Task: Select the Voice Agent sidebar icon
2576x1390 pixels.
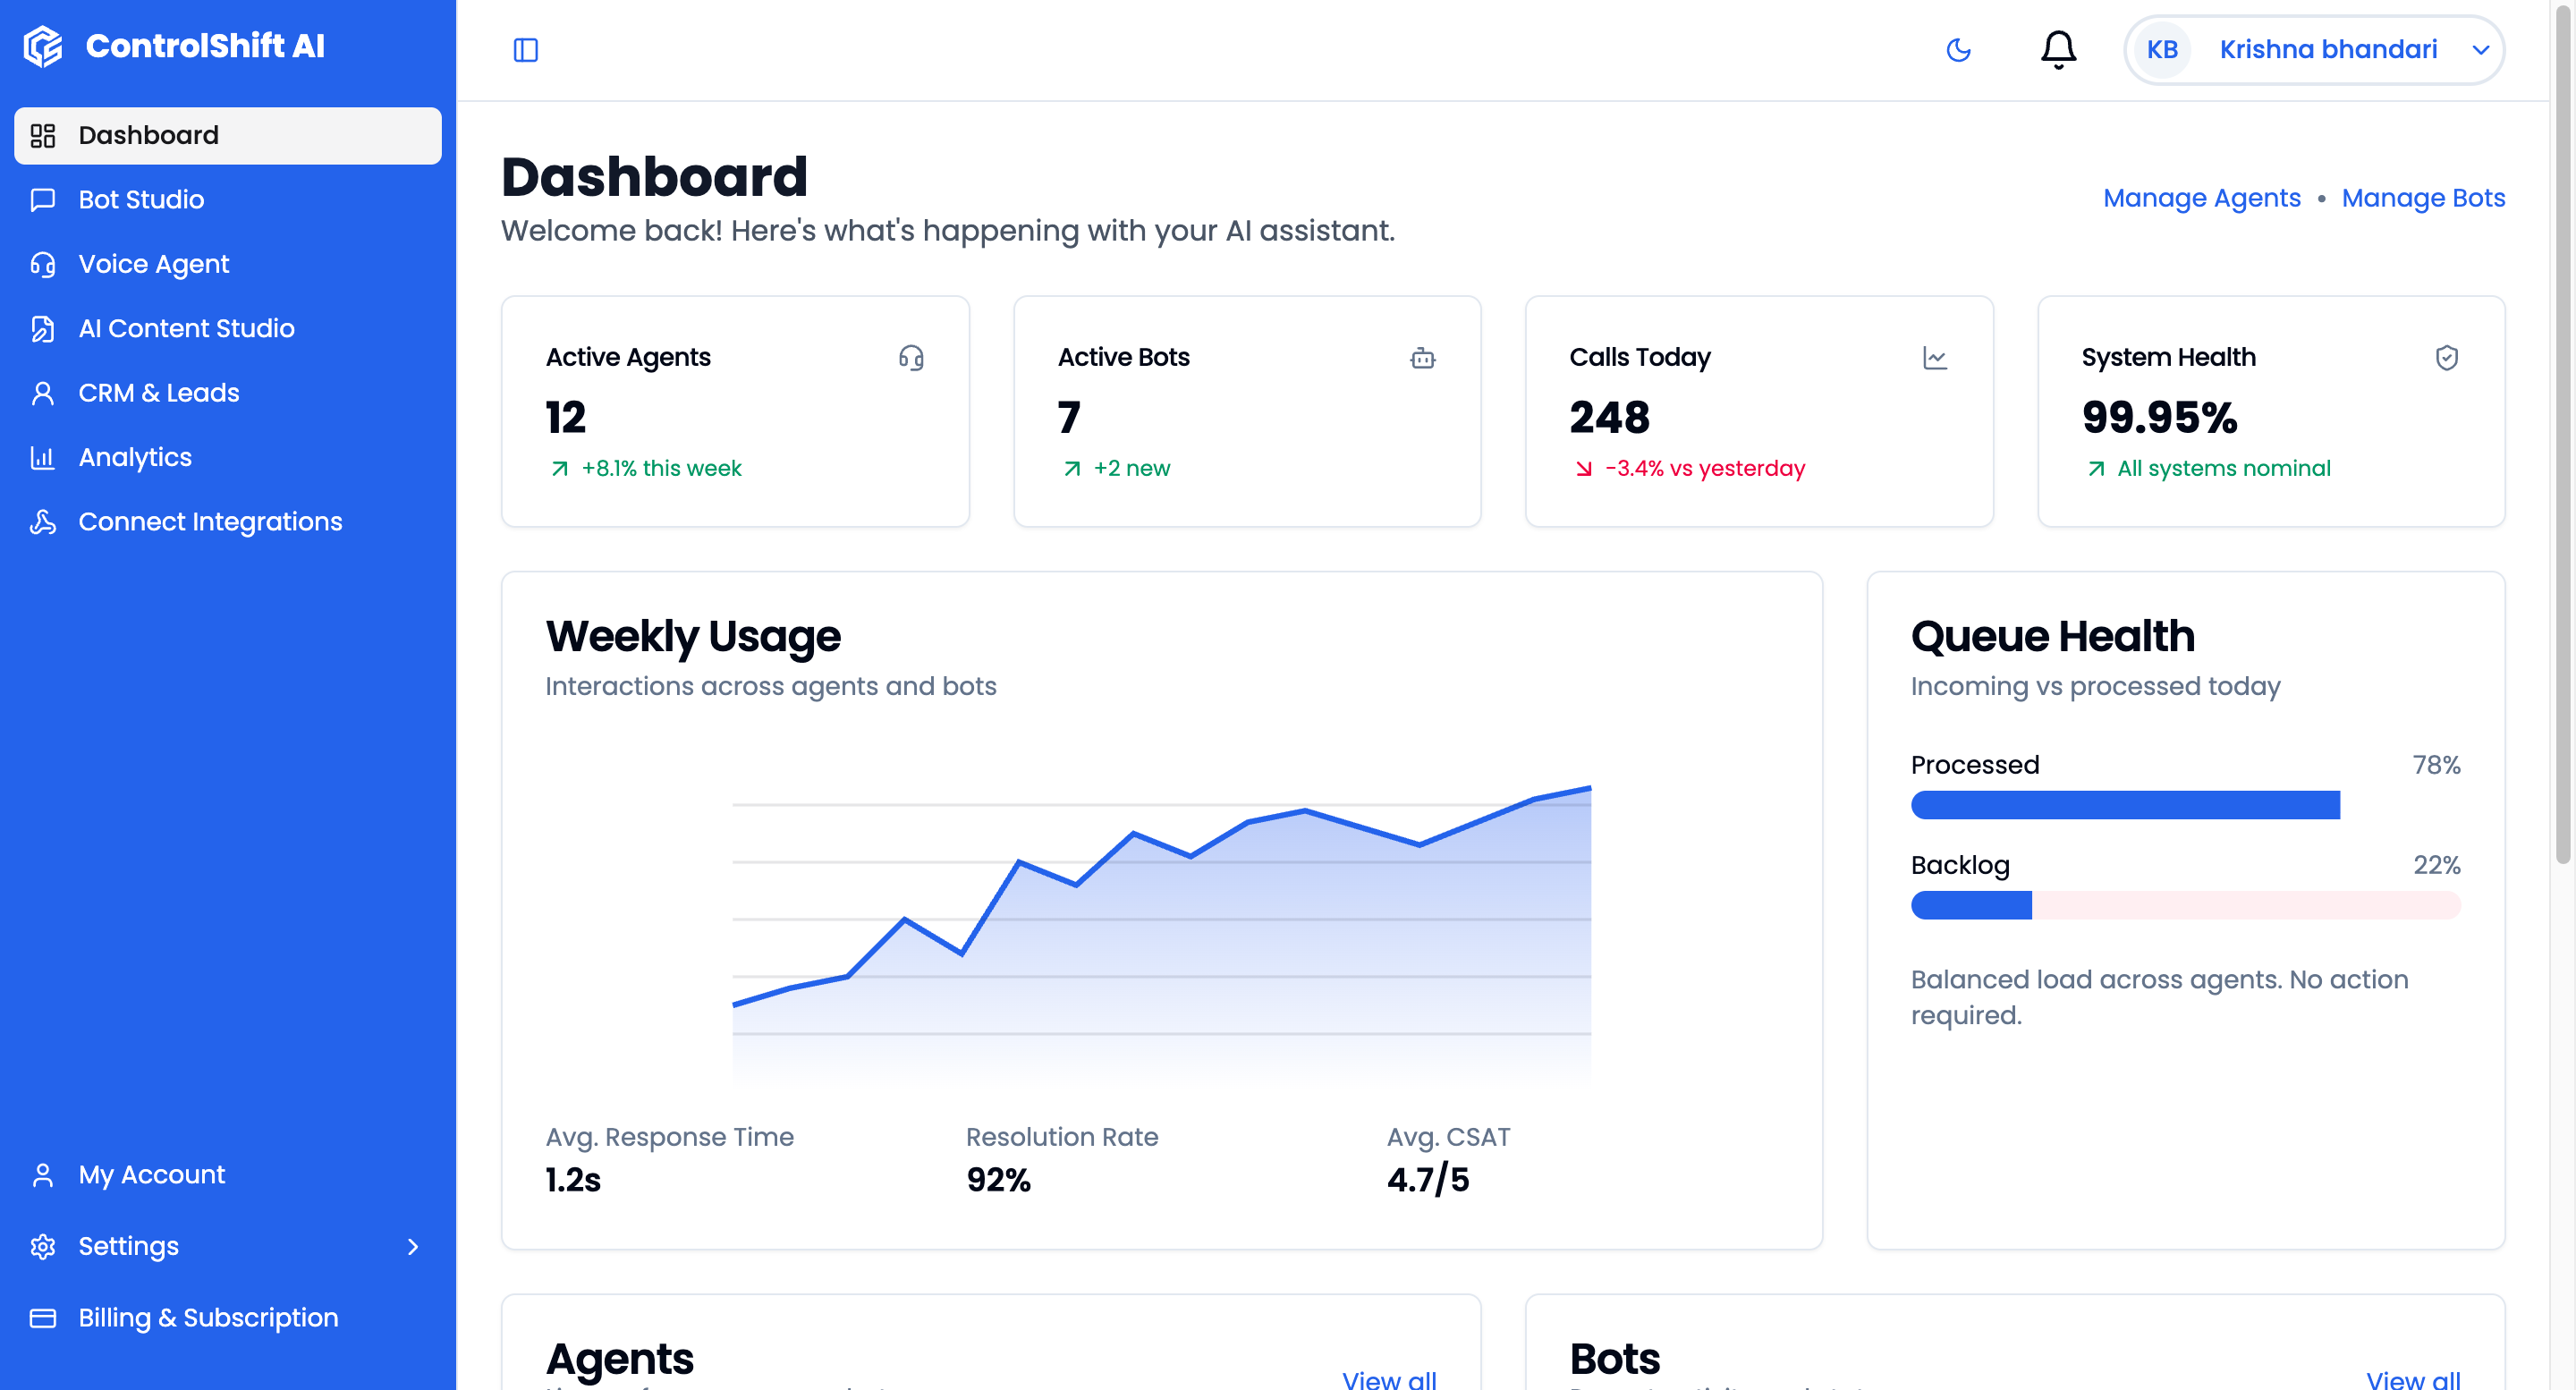Action: (41, 263)
